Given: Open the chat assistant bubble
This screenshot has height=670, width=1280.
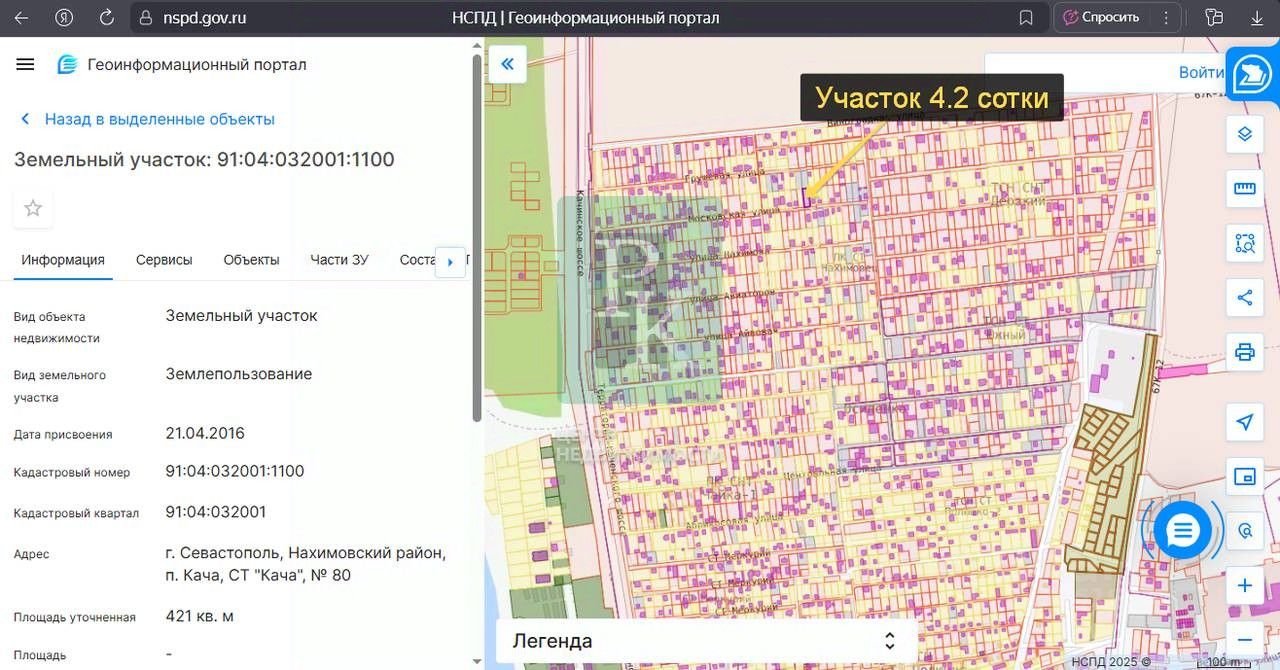Looking at the screenshot, I should pos(1182,530).
